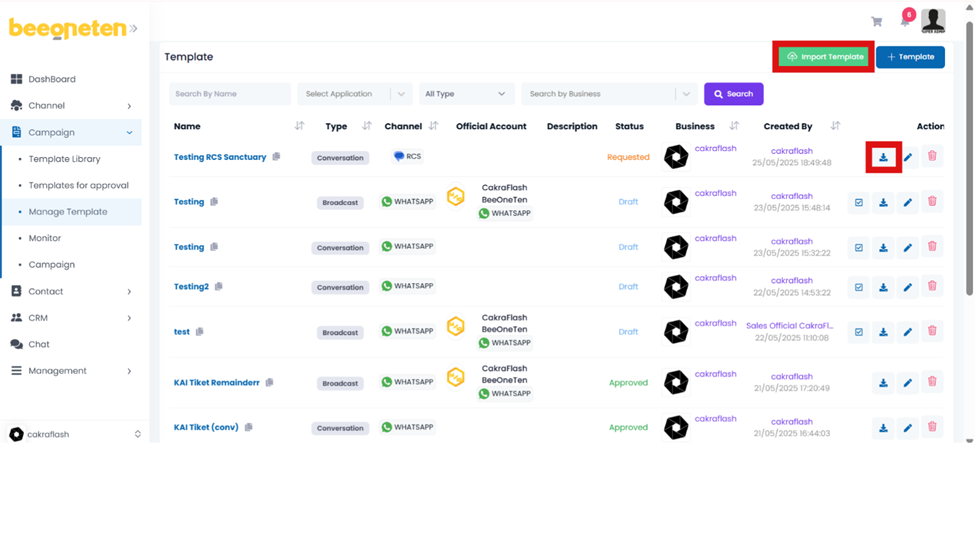Copy the Testing RCS Sanctuary template name

pyautogui.click(x=277, y=157)
